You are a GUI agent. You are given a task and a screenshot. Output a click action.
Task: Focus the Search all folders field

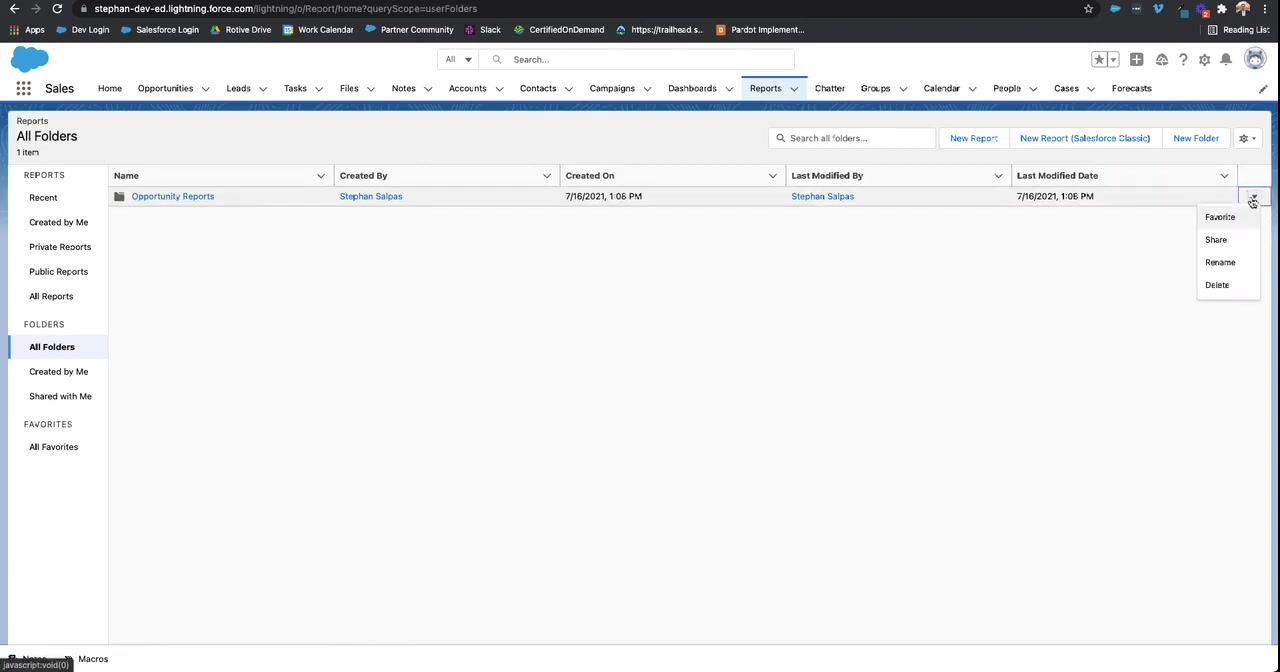852,138
